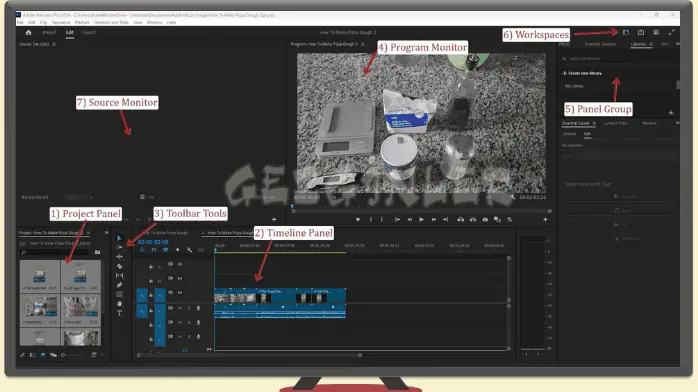Open the Quick Export share icon

point(641,32)
